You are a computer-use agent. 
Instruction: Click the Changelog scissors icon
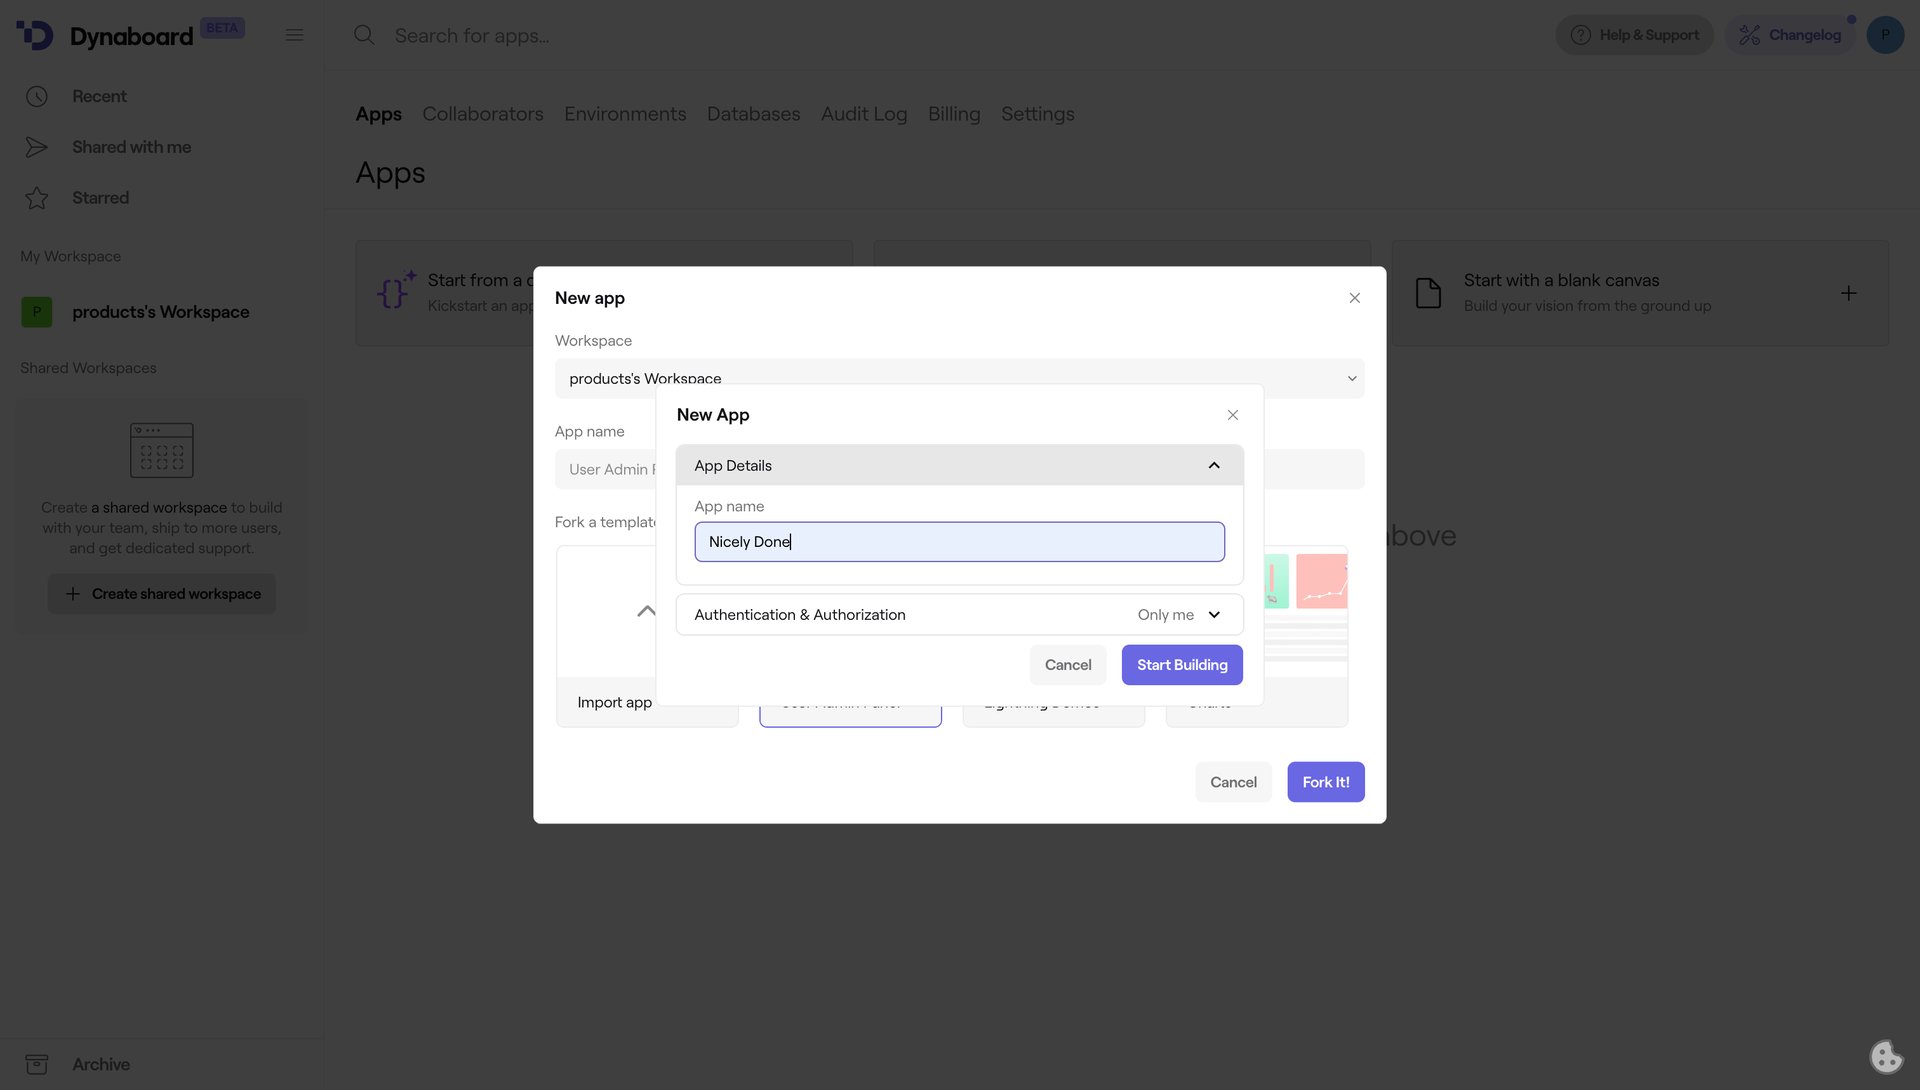[1750, 34]
